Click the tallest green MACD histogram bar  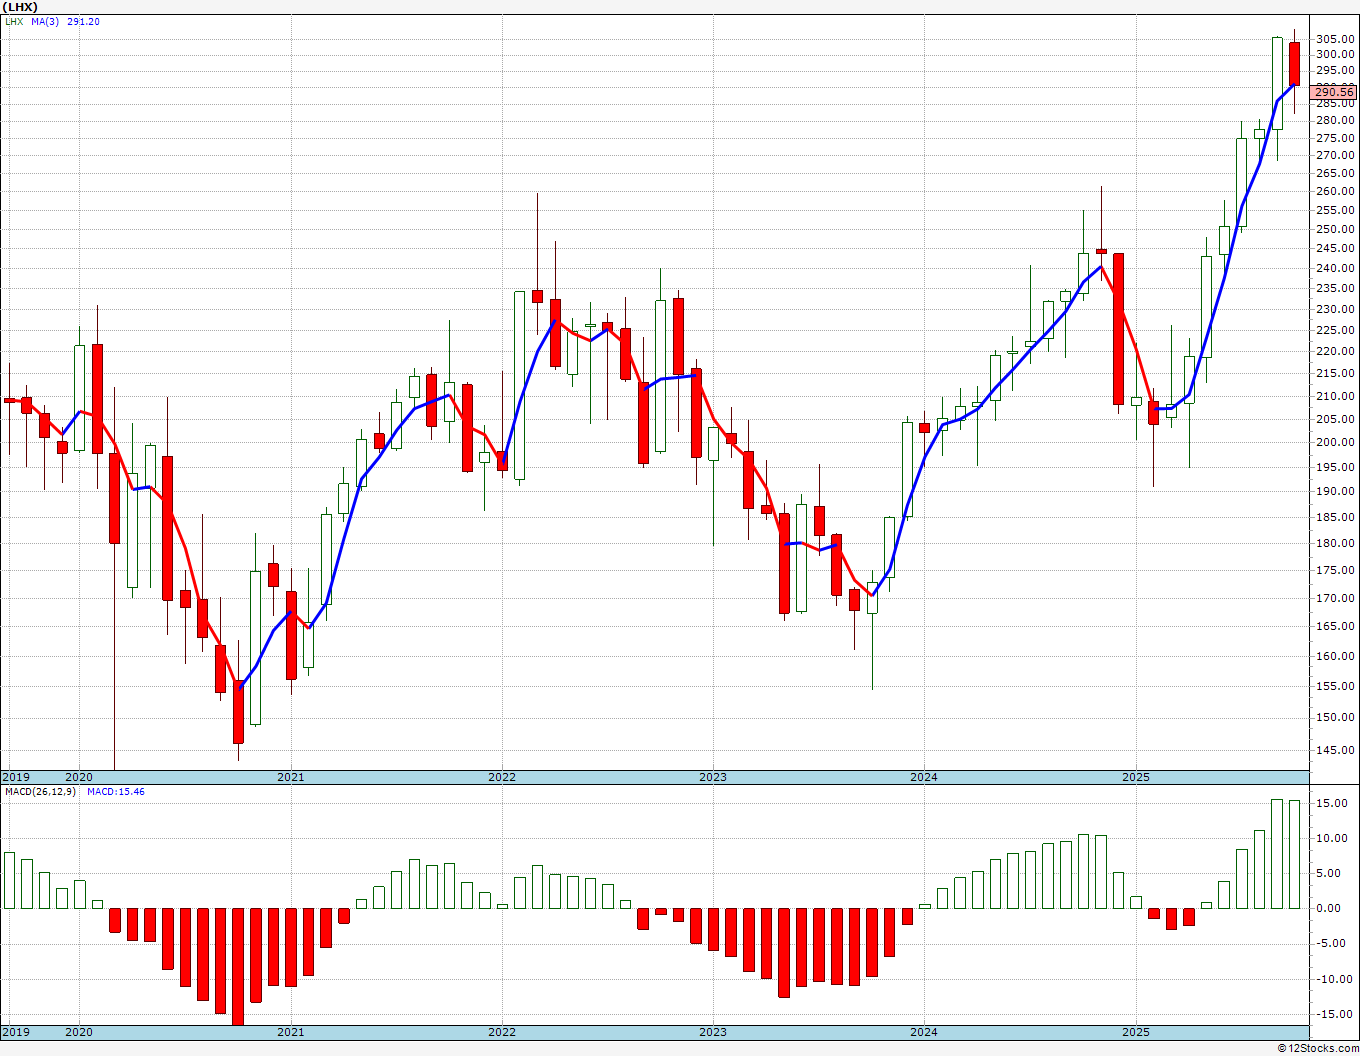[1277, 854]
